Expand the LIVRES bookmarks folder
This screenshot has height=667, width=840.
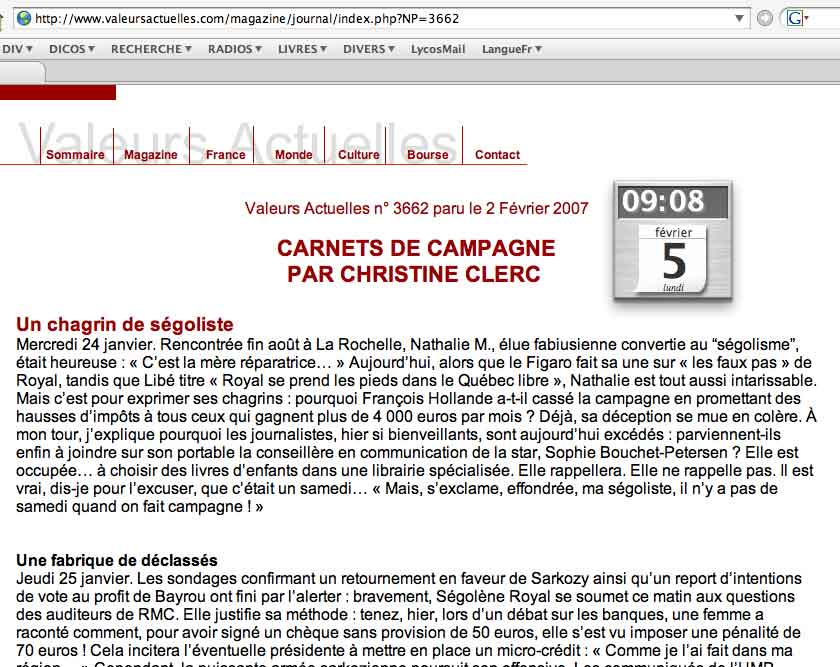[302, 49]
